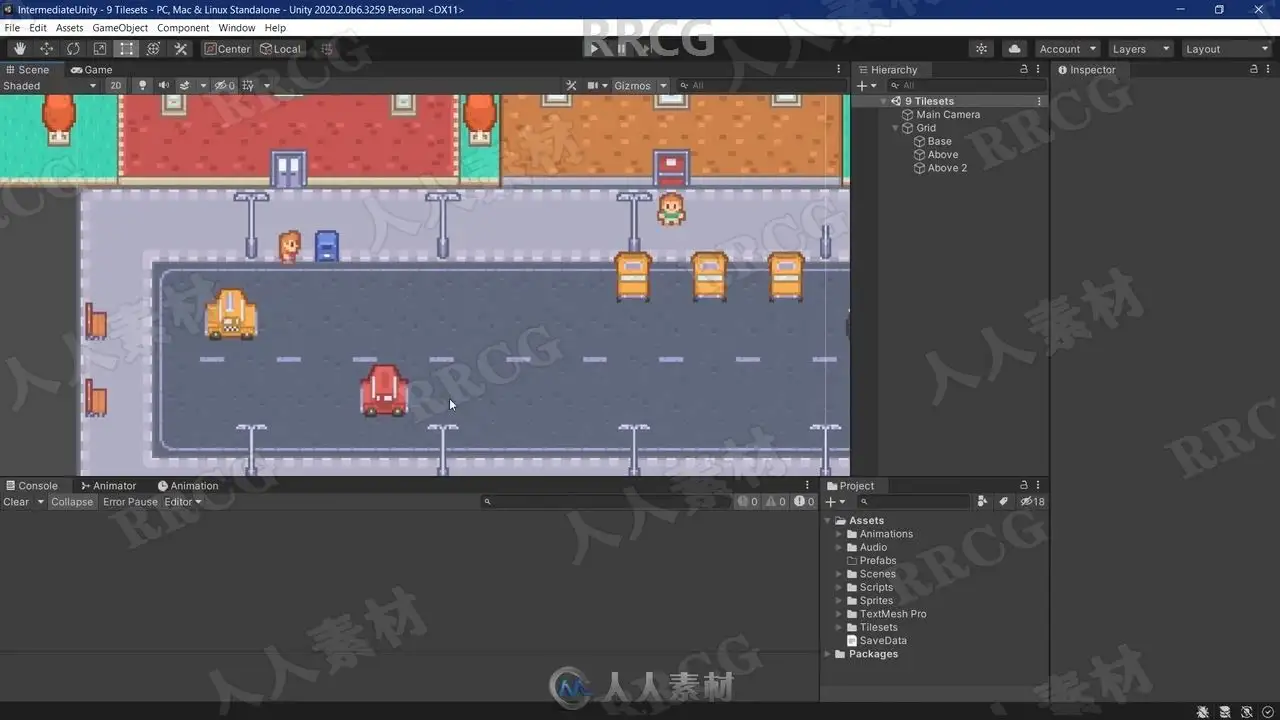Click the Play button
The height and width of the screenshot is (720, 1280).
[594, 49]
